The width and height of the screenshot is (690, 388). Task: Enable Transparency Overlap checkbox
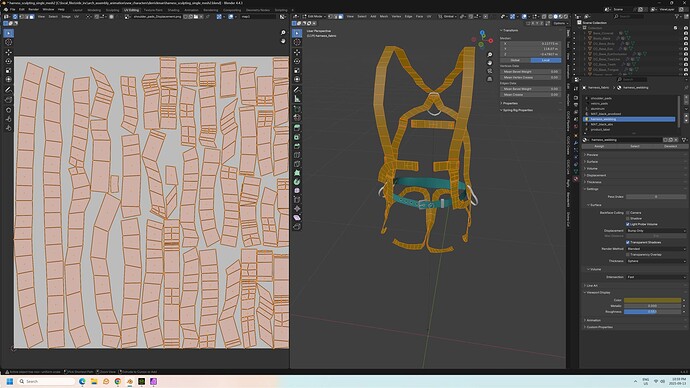pos(628,255)
